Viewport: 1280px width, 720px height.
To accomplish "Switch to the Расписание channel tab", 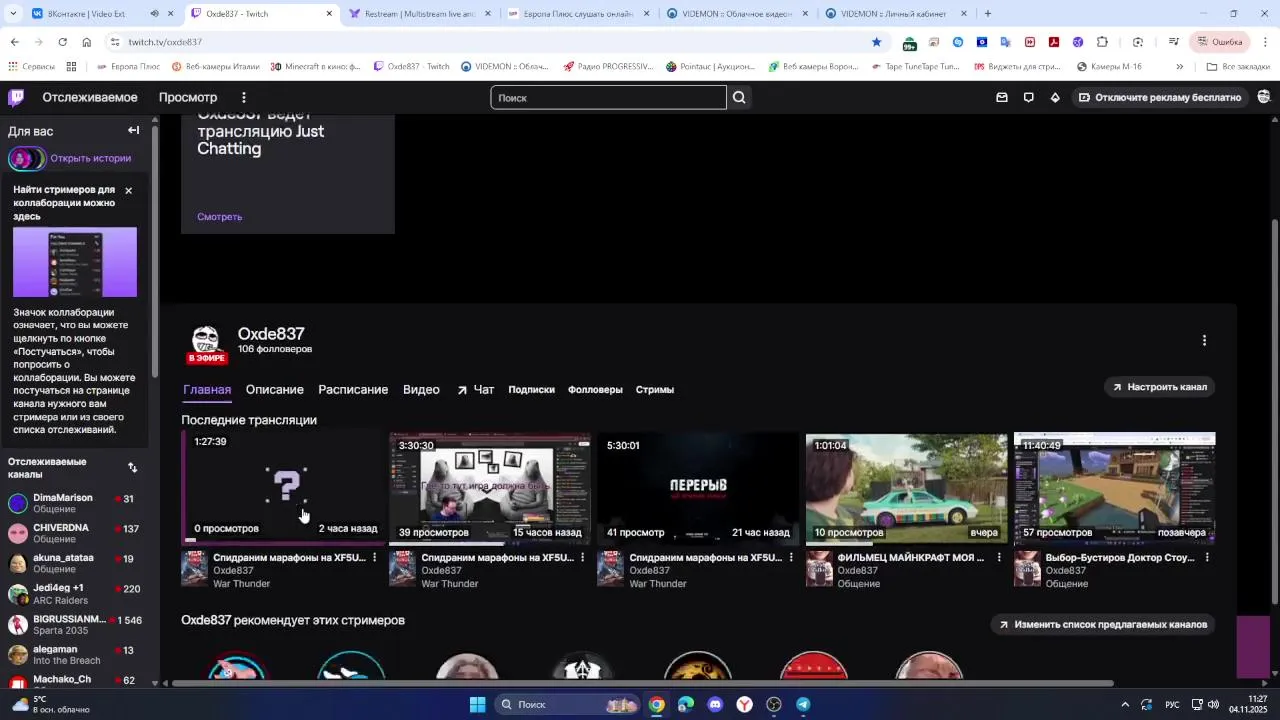I will tap(353, 390).
